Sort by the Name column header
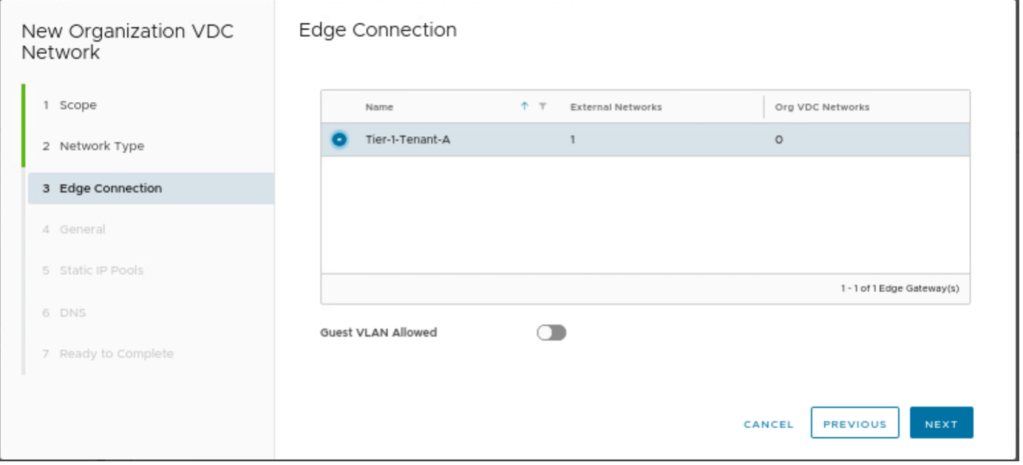 coord(379,107)
